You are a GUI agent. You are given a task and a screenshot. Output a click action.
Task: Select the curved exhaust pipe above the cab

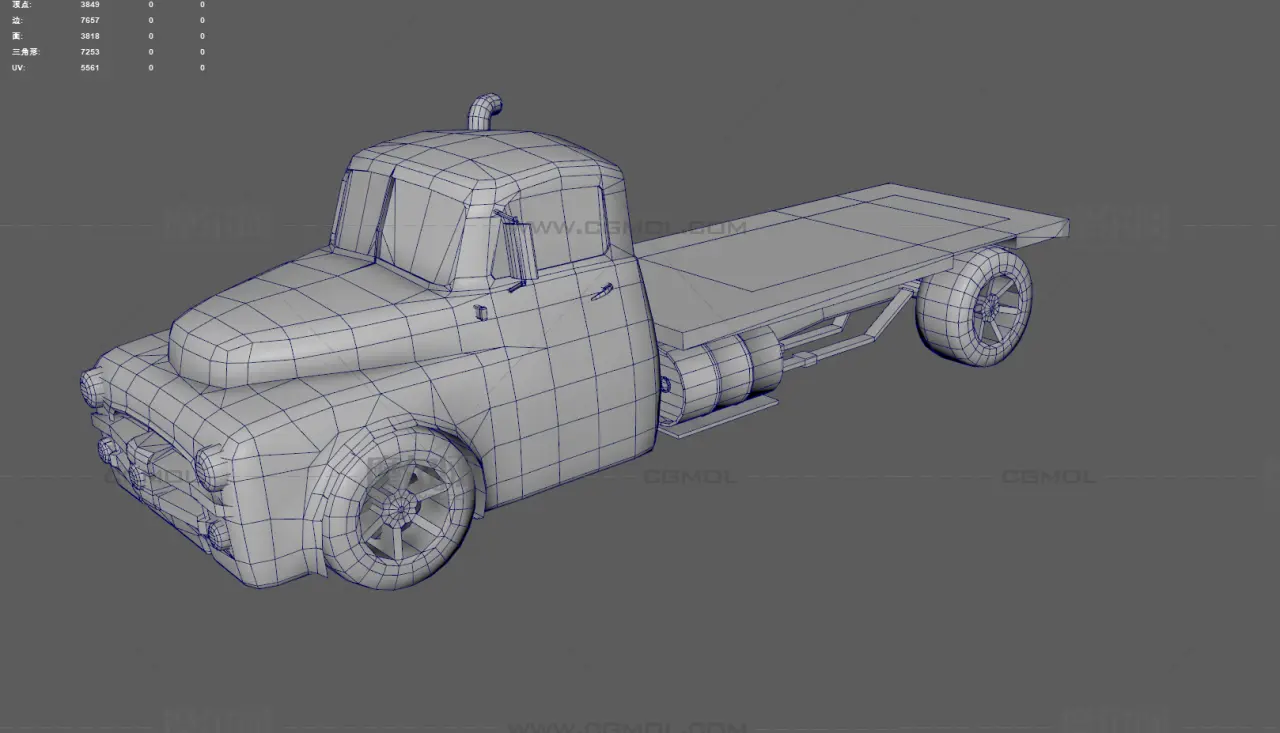[484, 111]
